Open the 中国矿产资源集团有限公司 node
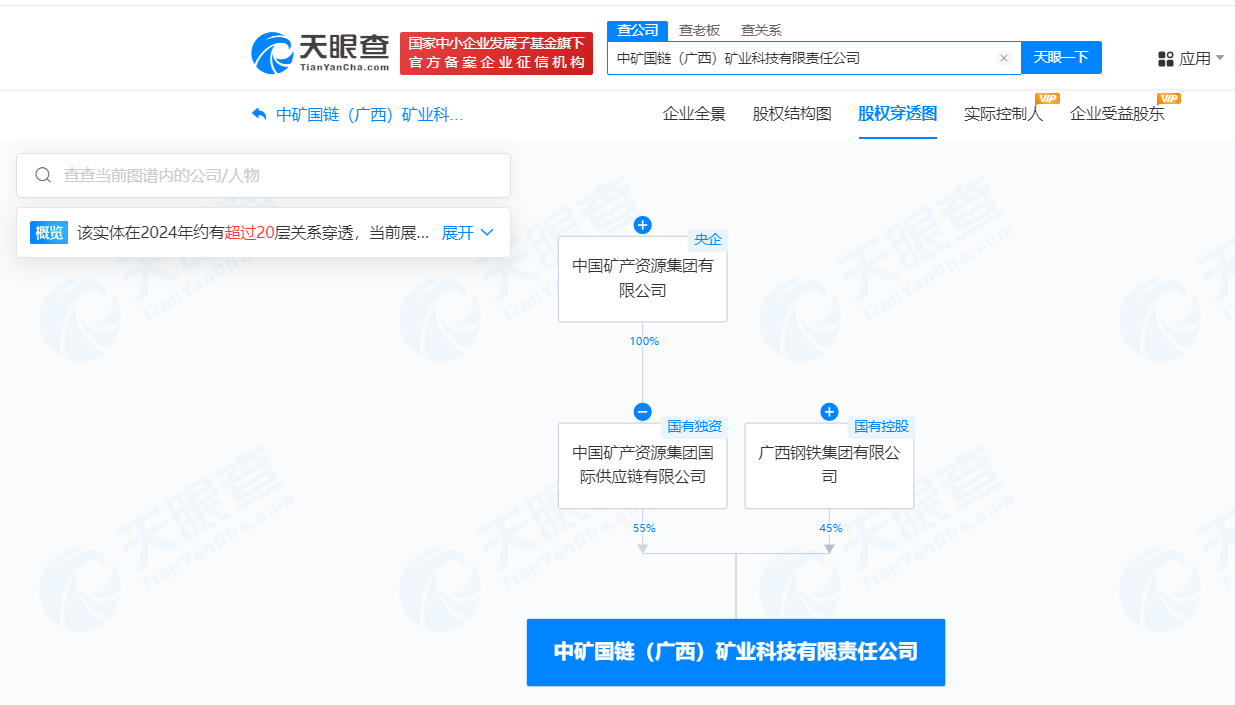 643,279
